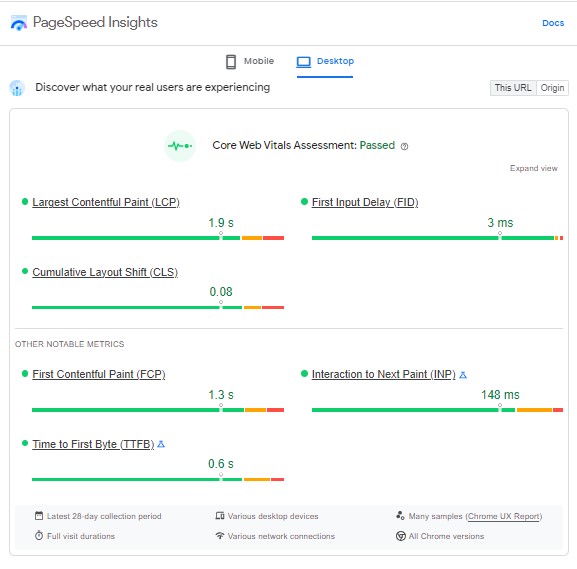
Task: Click the CLS value 0.08
Action: [x=221, y=292]
